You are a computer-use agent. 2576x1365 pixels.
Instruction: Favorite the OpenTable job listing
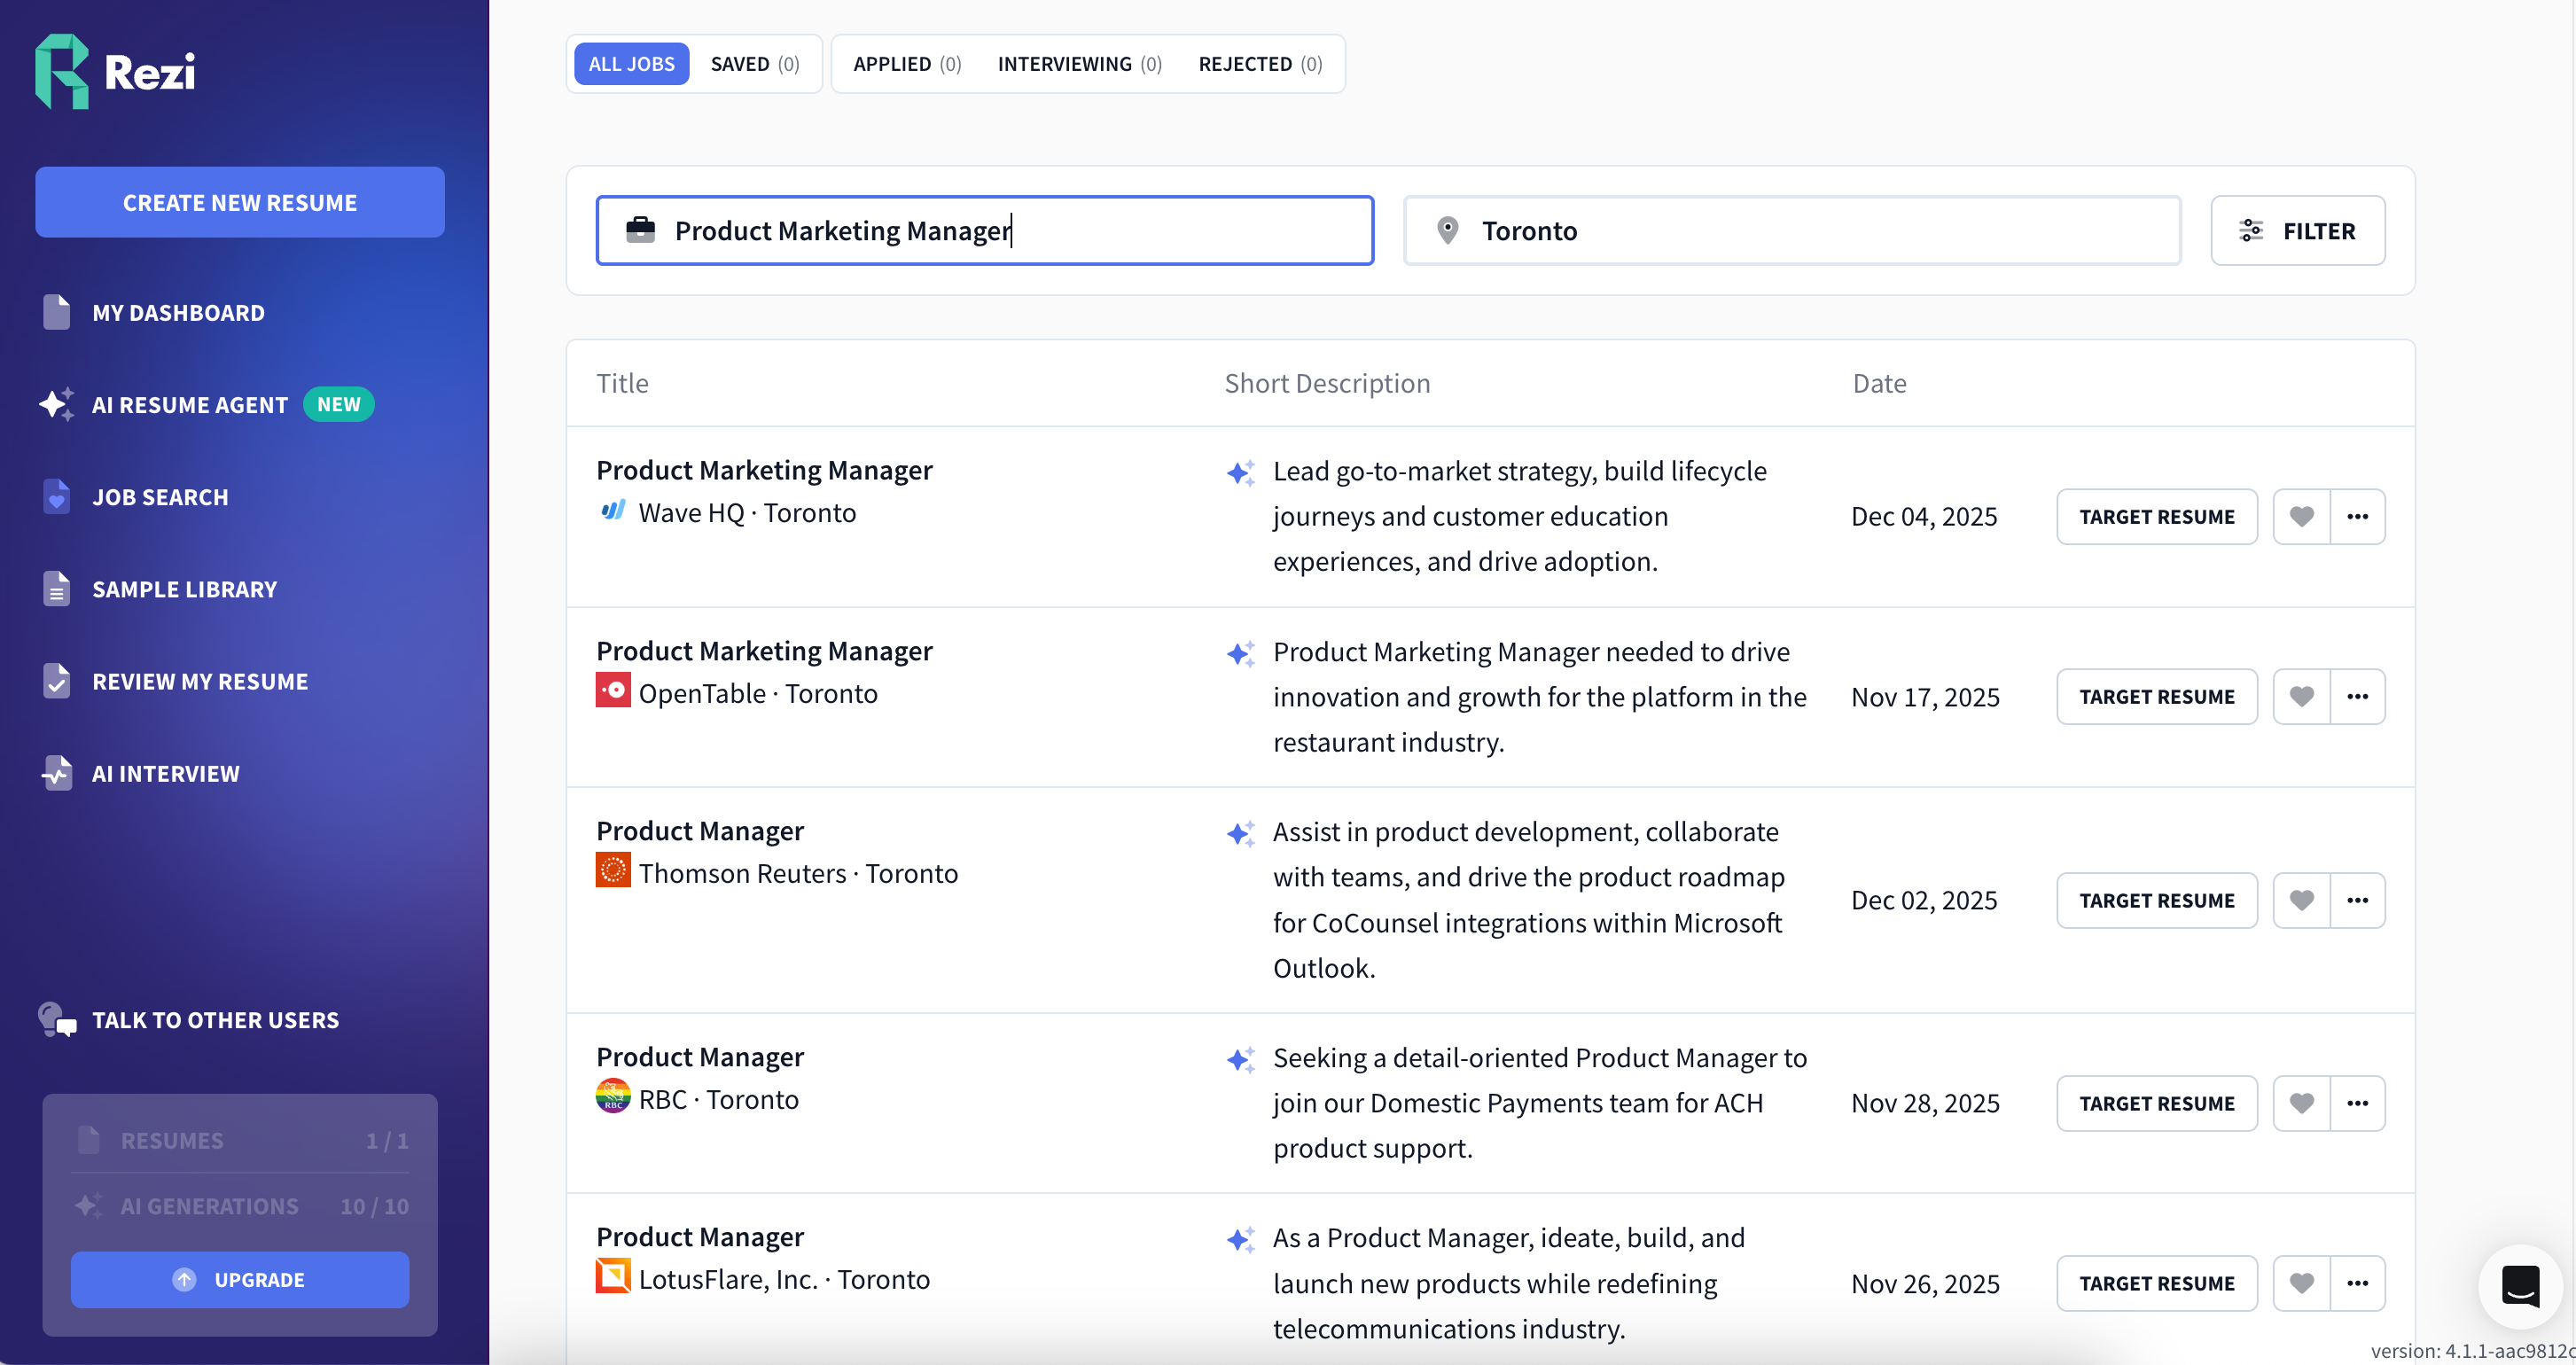2301,697
